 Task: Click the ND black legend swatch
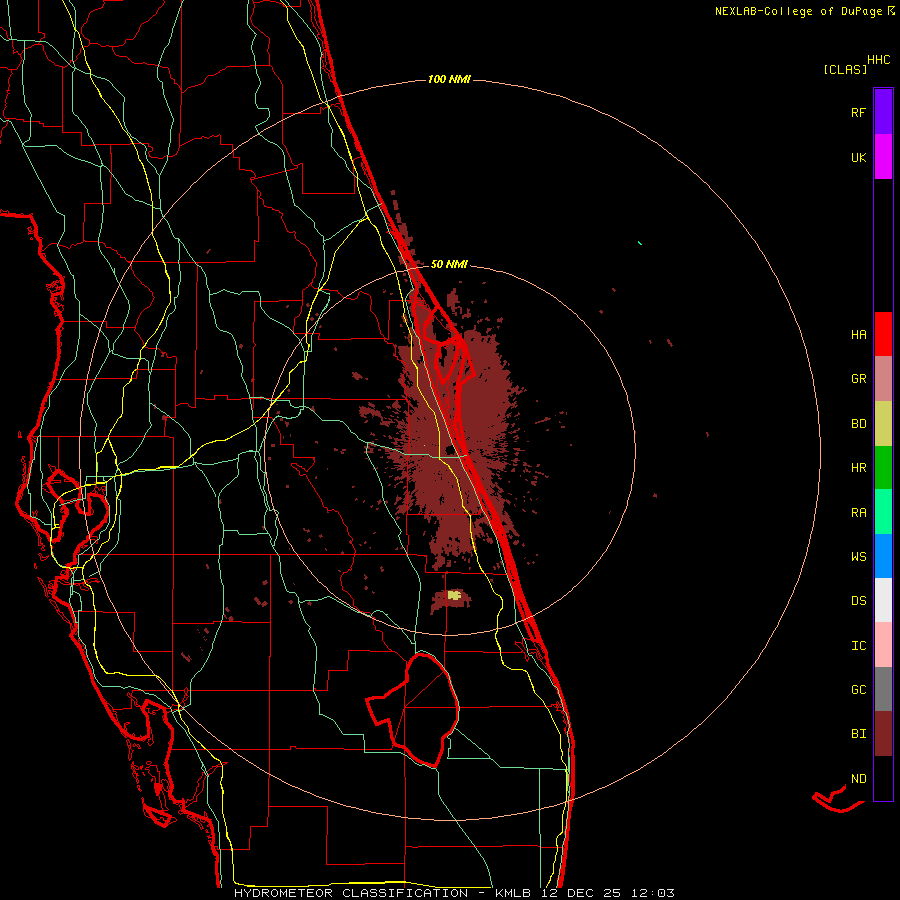tap(883, 778)
